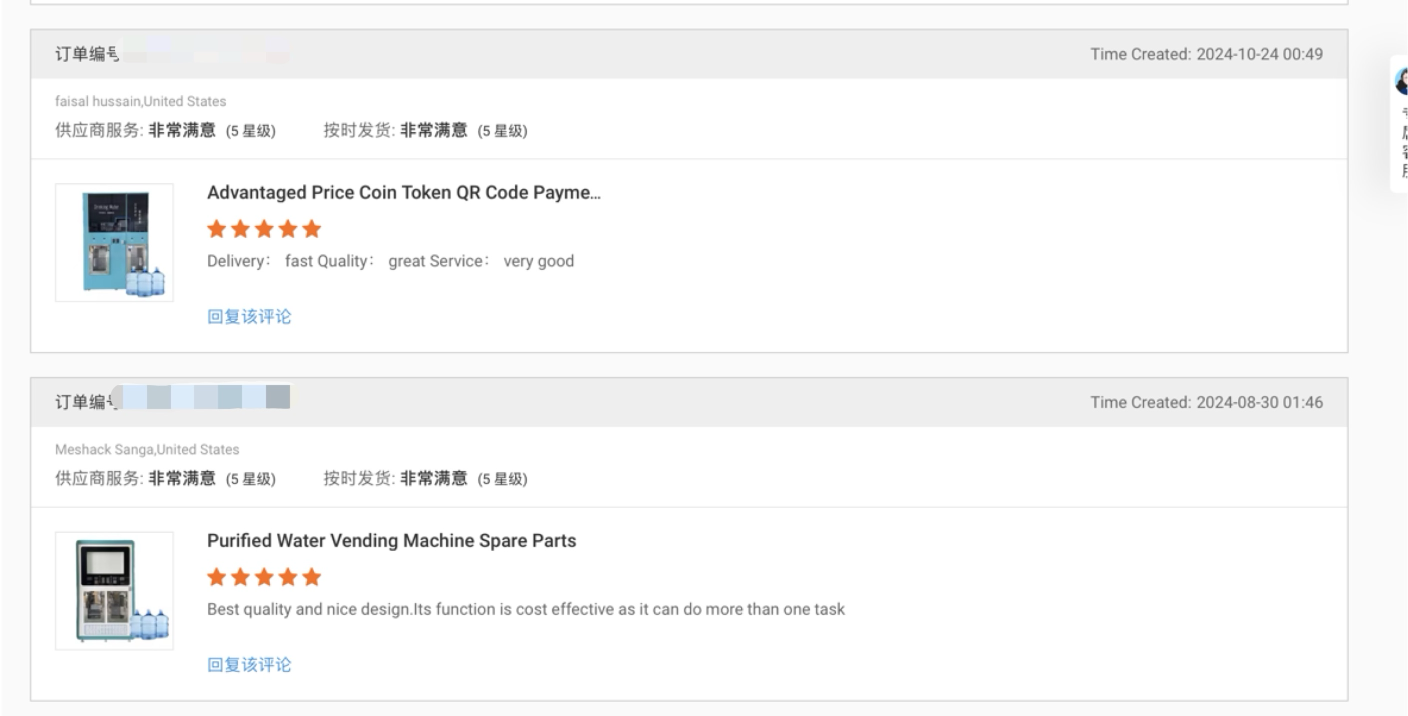The width and height of the screenshot is (1408, 716).
Task: Open Advantaged Price Coin Token QR Code product title
Action: point(404,193)
